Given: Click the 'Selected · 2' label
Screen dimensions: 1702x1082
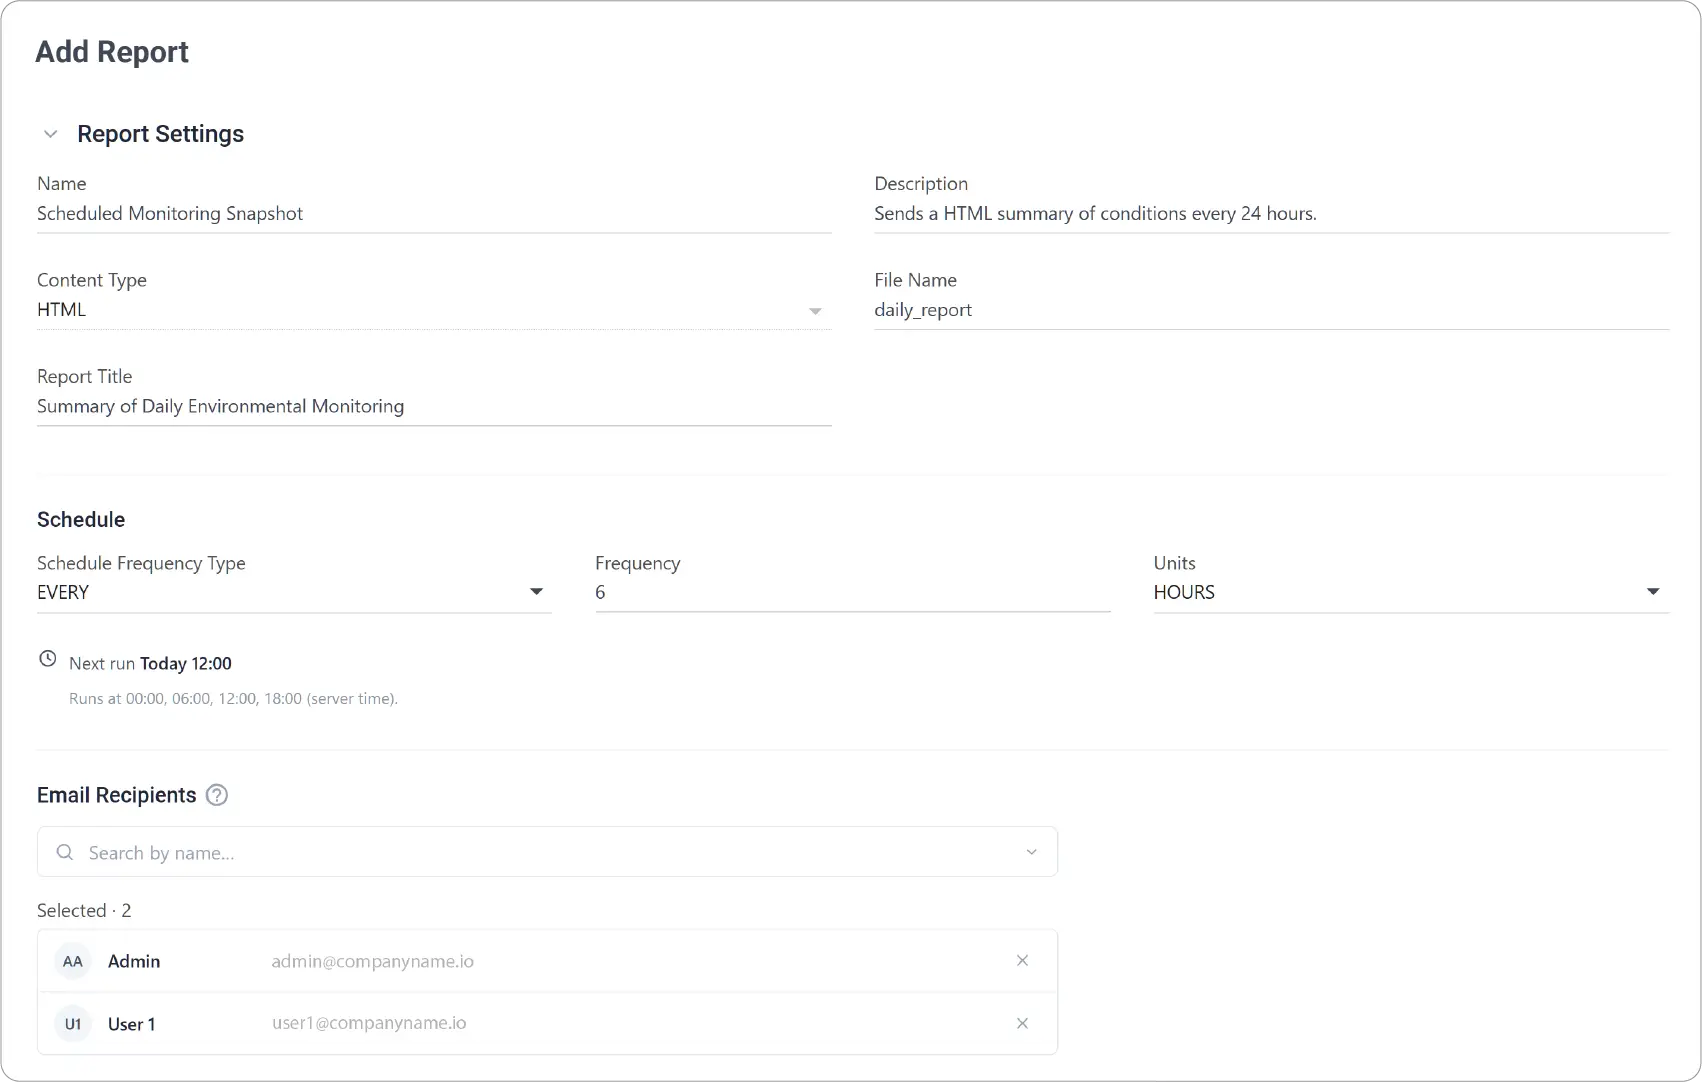Looking at the screenshot, I should [84, 910].
